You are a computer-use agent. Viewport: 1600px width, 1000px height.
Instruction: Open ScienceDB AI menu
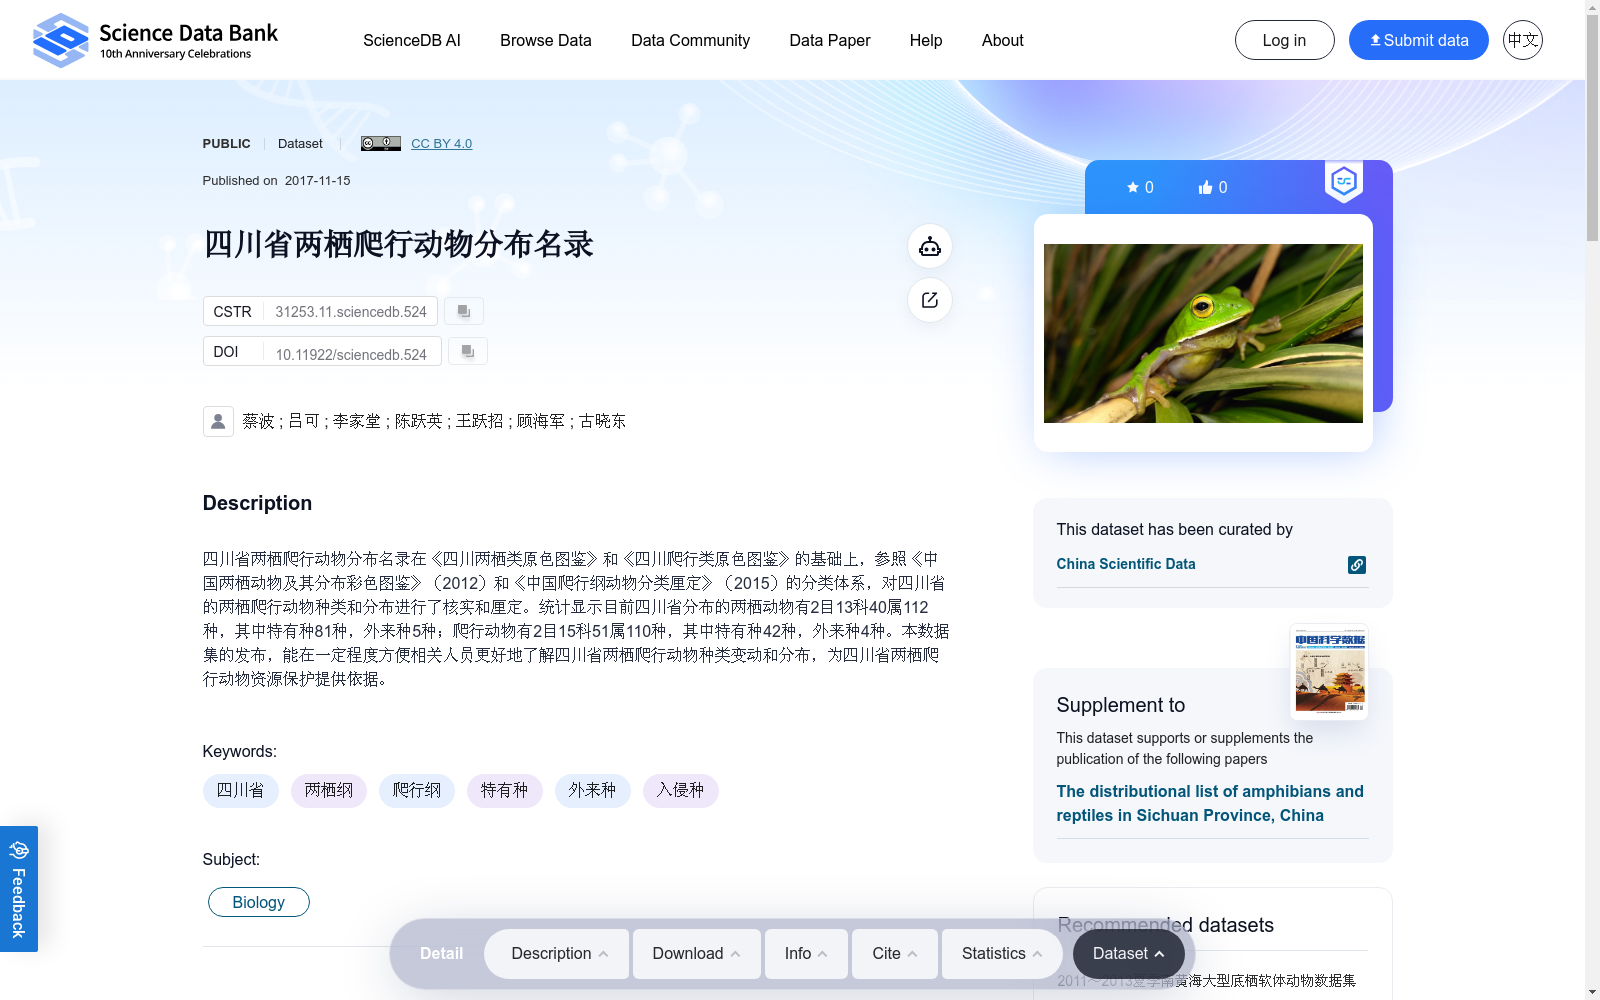pos(412,40)
